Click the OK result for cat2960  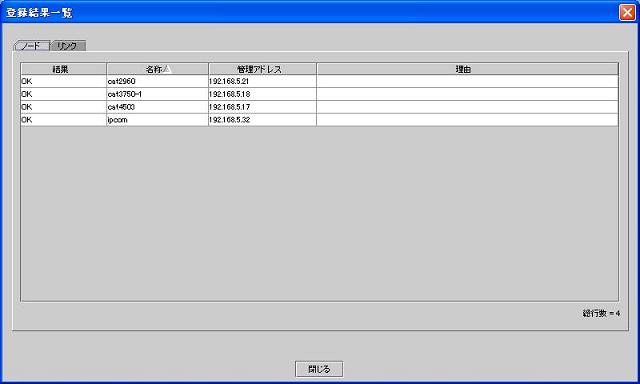click(64, 81)
